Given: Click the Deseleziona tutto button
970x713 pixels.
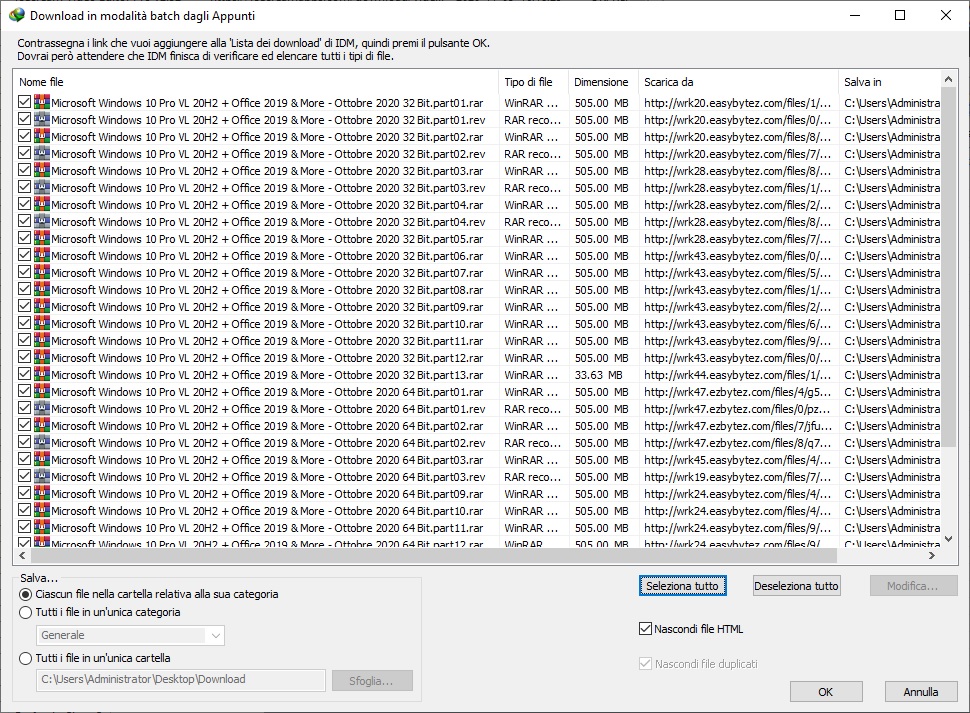Looking at the screenshot, I should click(796, 586).
